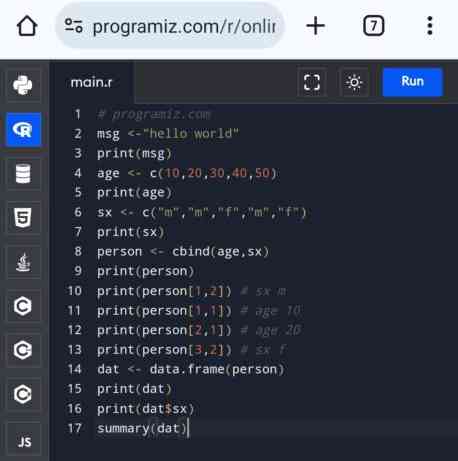Open the C compiler hexagon icon
458x461 pixels.
pos(23,306)
